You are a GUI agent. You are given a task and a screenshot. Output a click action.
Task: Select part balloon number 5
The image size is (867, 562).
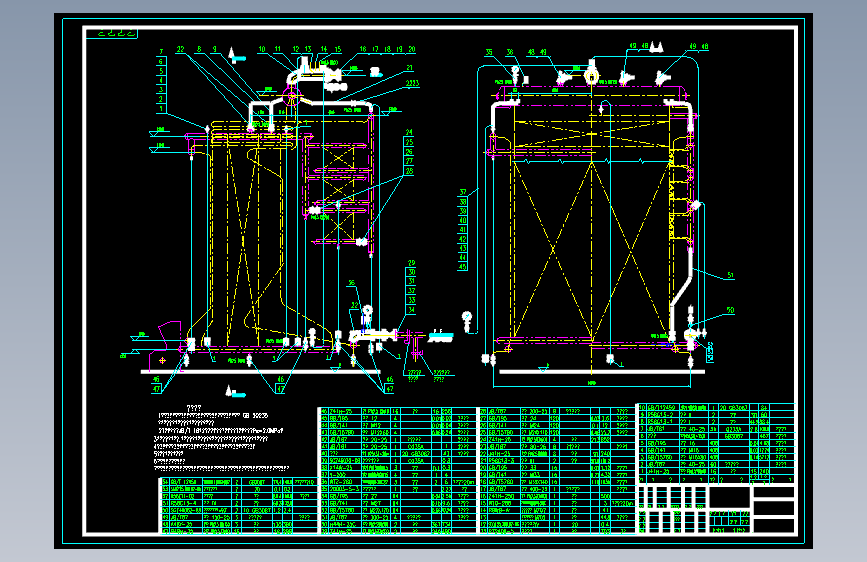161,71
